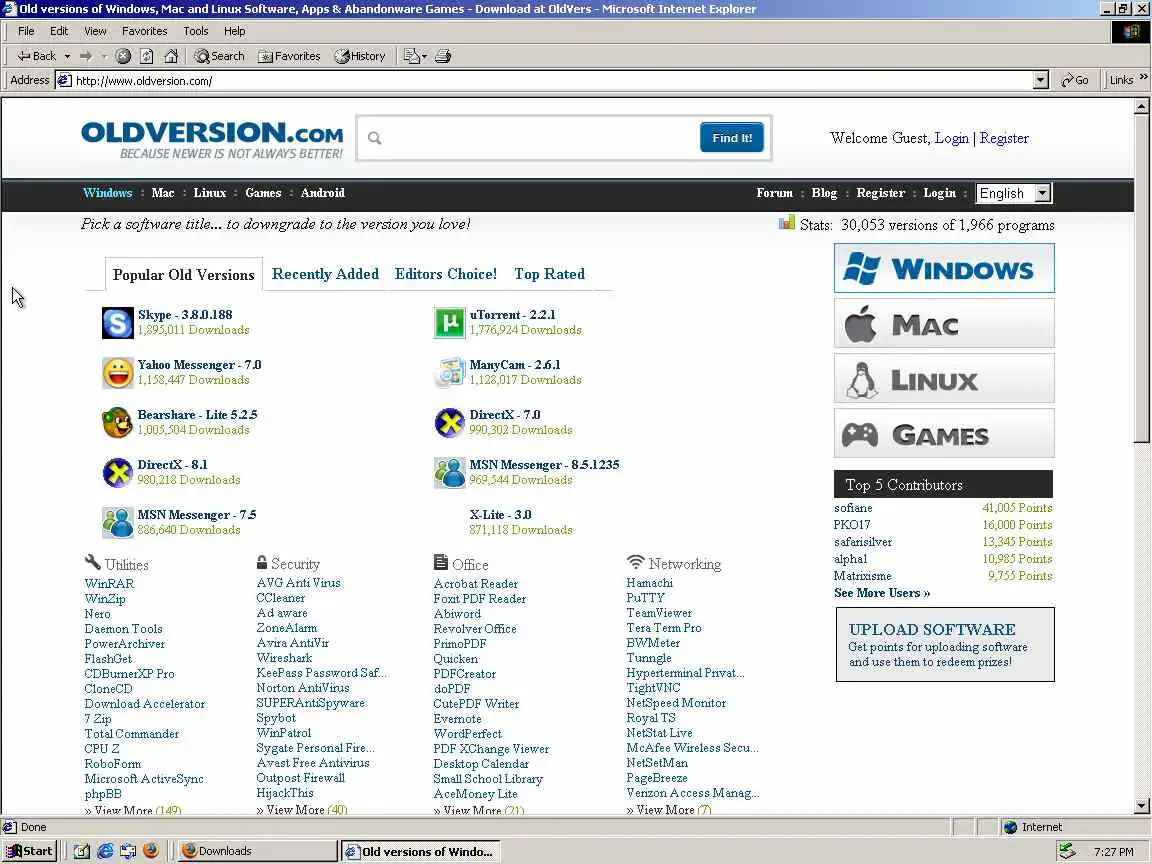Click the X-Lite - 3.0 link
The image size is (1152, 864).
point(500,515)
